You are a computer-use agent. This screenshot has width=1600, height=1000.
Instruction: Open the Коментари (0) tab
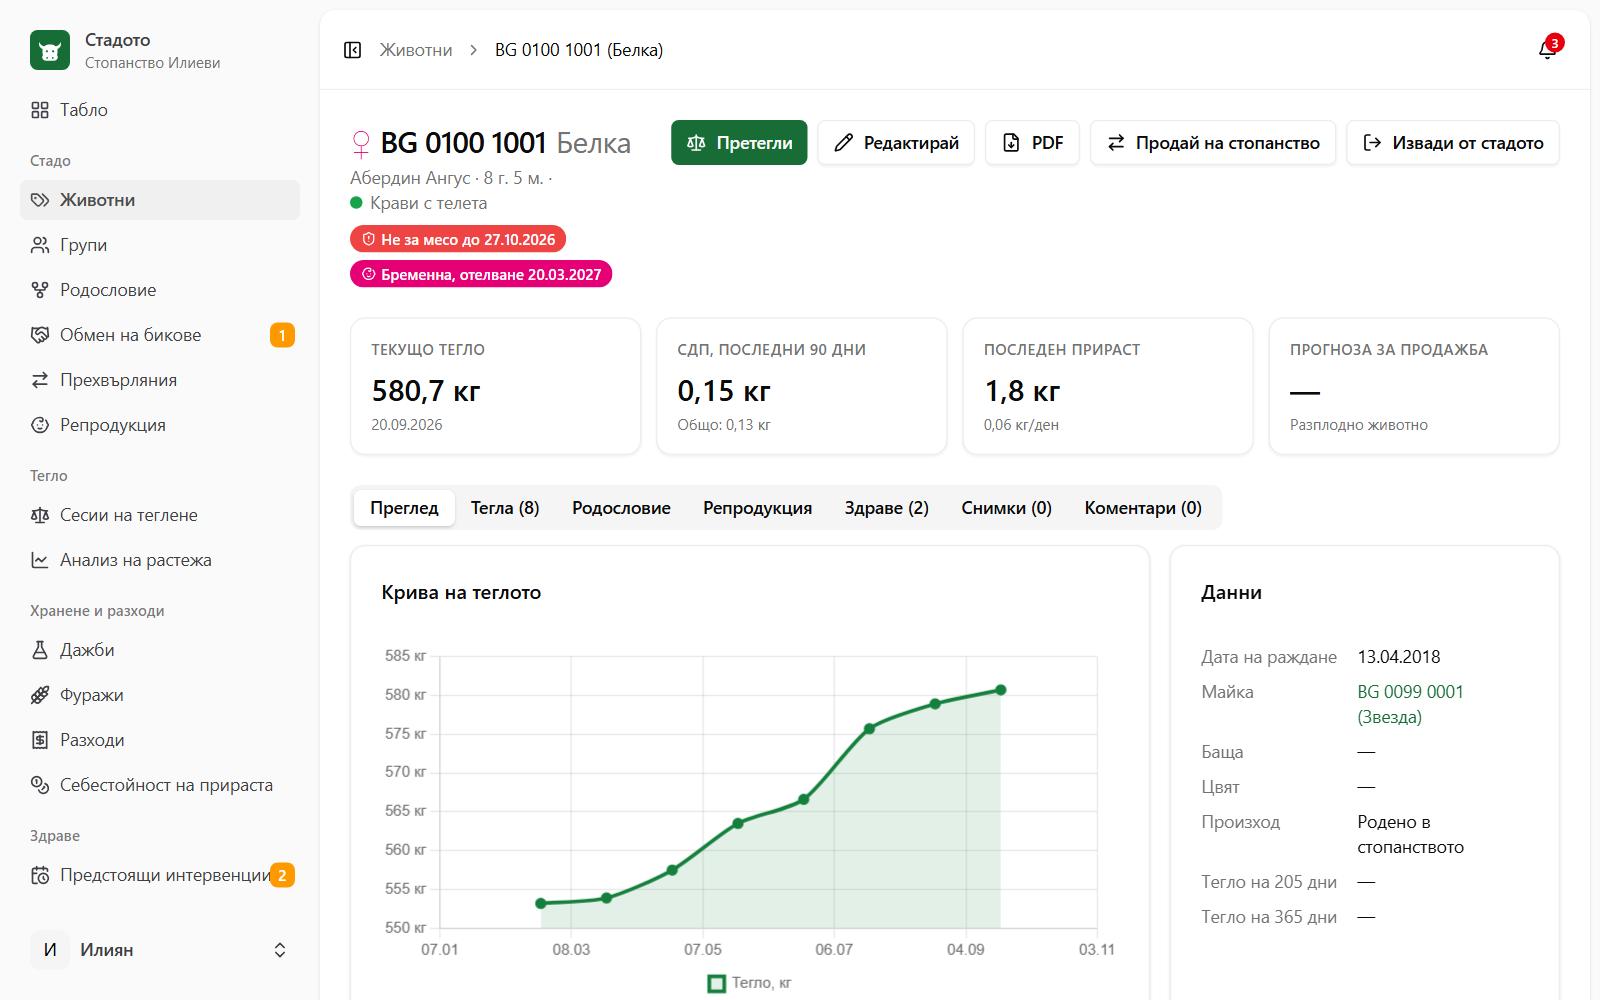click(x=1143, y=508)
